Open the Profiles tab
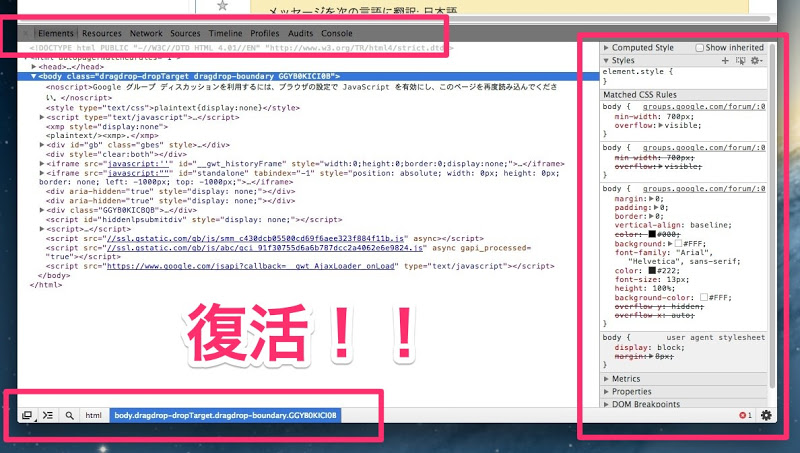This screenshot has height=453, width=800. [265, 33]
